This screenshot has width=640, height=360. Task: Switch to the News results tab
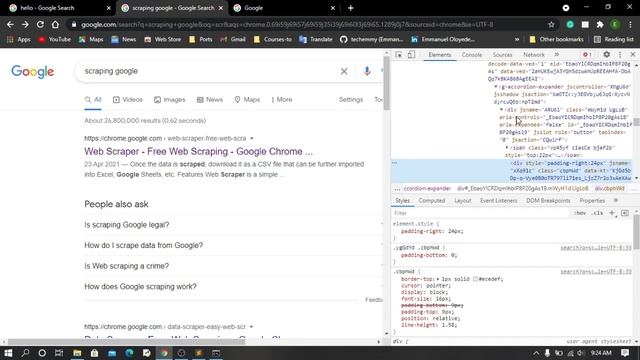click(x=210, y=100)
